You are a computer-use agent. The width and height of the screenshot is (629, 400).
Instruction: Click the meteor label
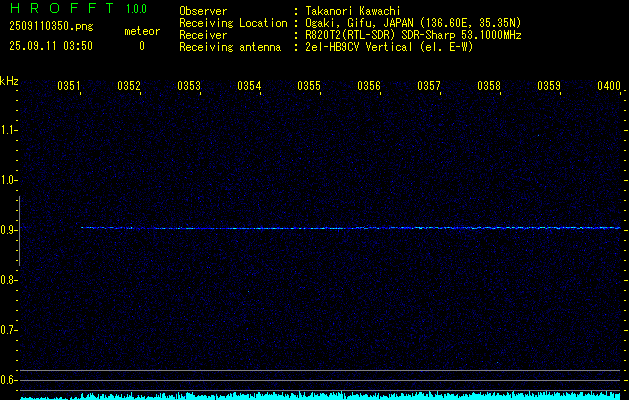[142, 31]
